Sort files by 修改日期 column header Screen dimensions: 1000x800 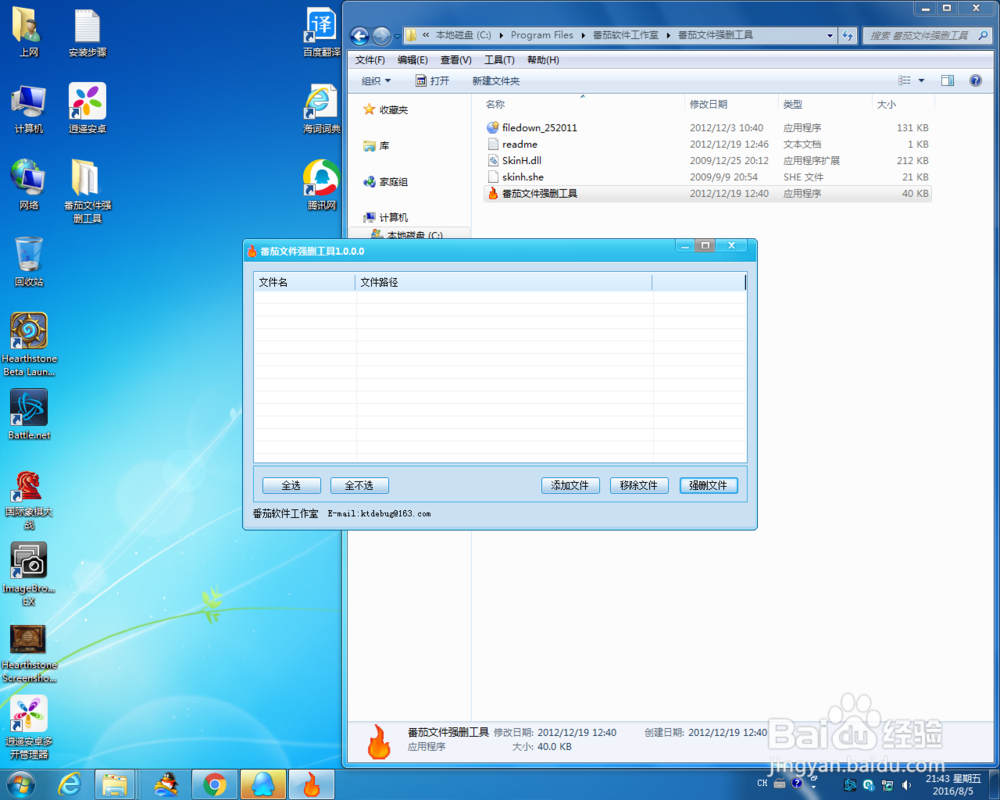click(x=731, y=104)
